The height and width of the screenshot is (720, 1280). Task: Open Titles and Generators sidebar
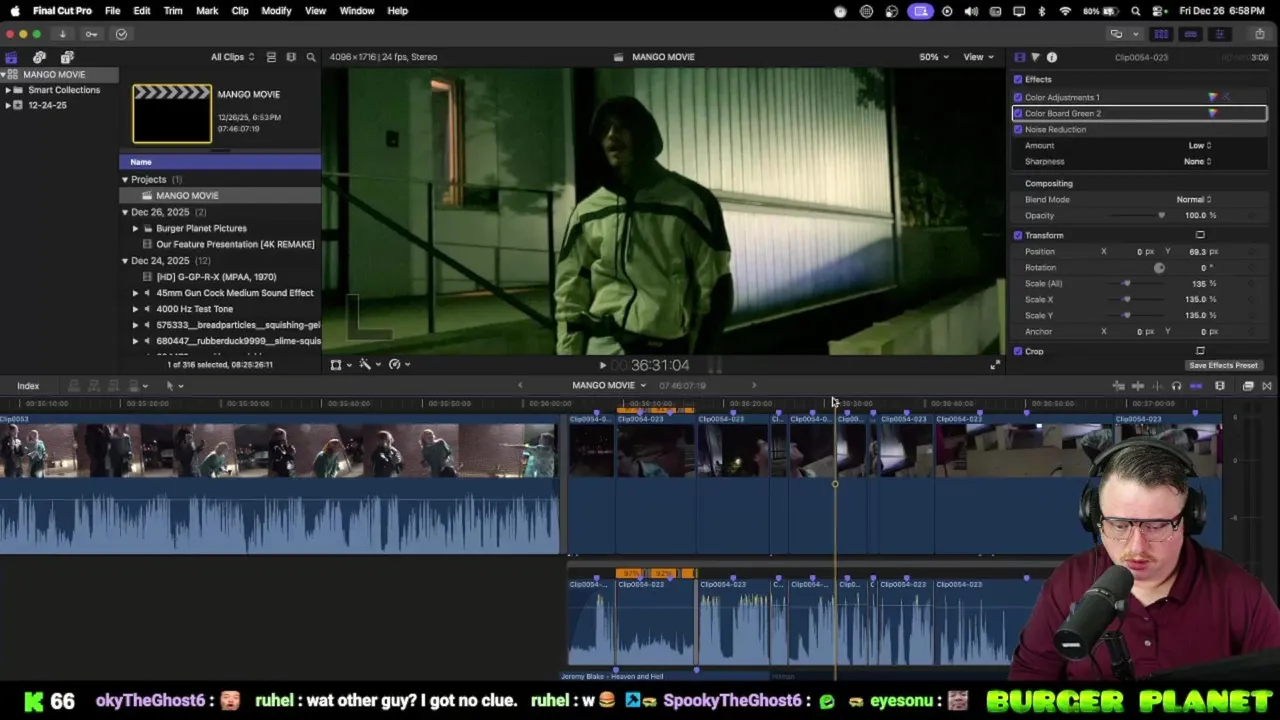click(67, 57)
